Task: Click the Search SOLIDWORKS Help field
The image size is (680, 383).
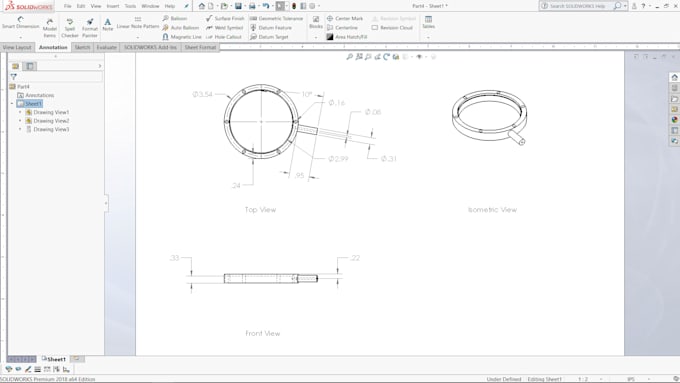Action: pos(577,6)
